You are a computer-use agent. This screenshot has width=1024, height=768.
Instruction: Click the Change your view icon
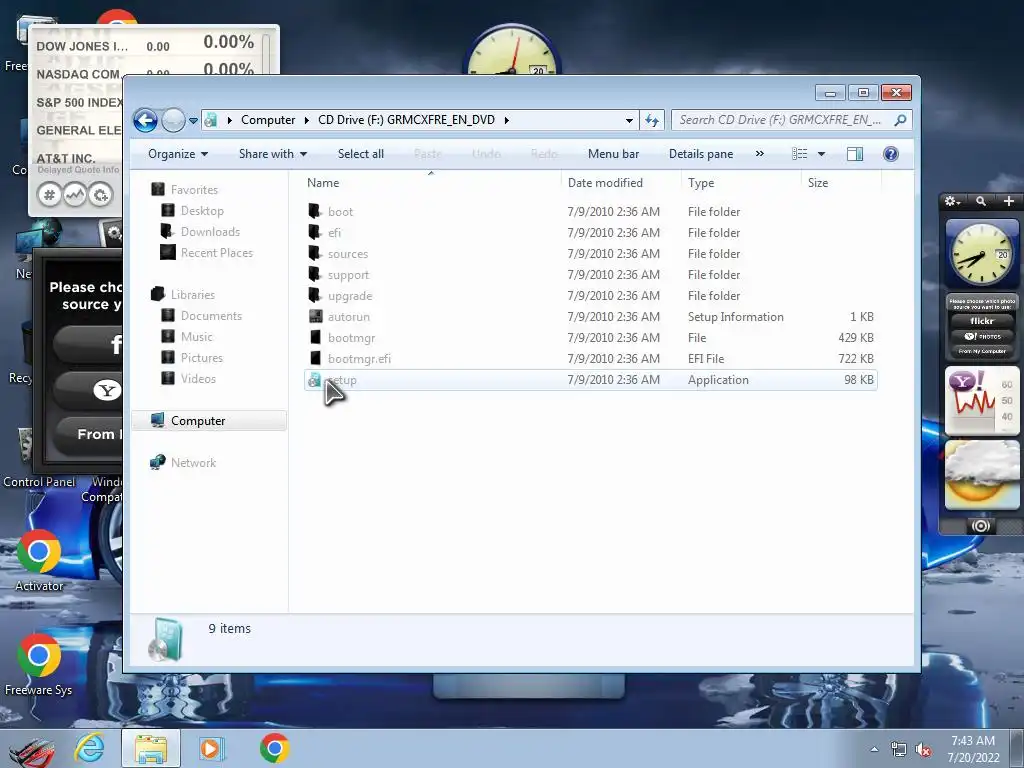point(799,154)
